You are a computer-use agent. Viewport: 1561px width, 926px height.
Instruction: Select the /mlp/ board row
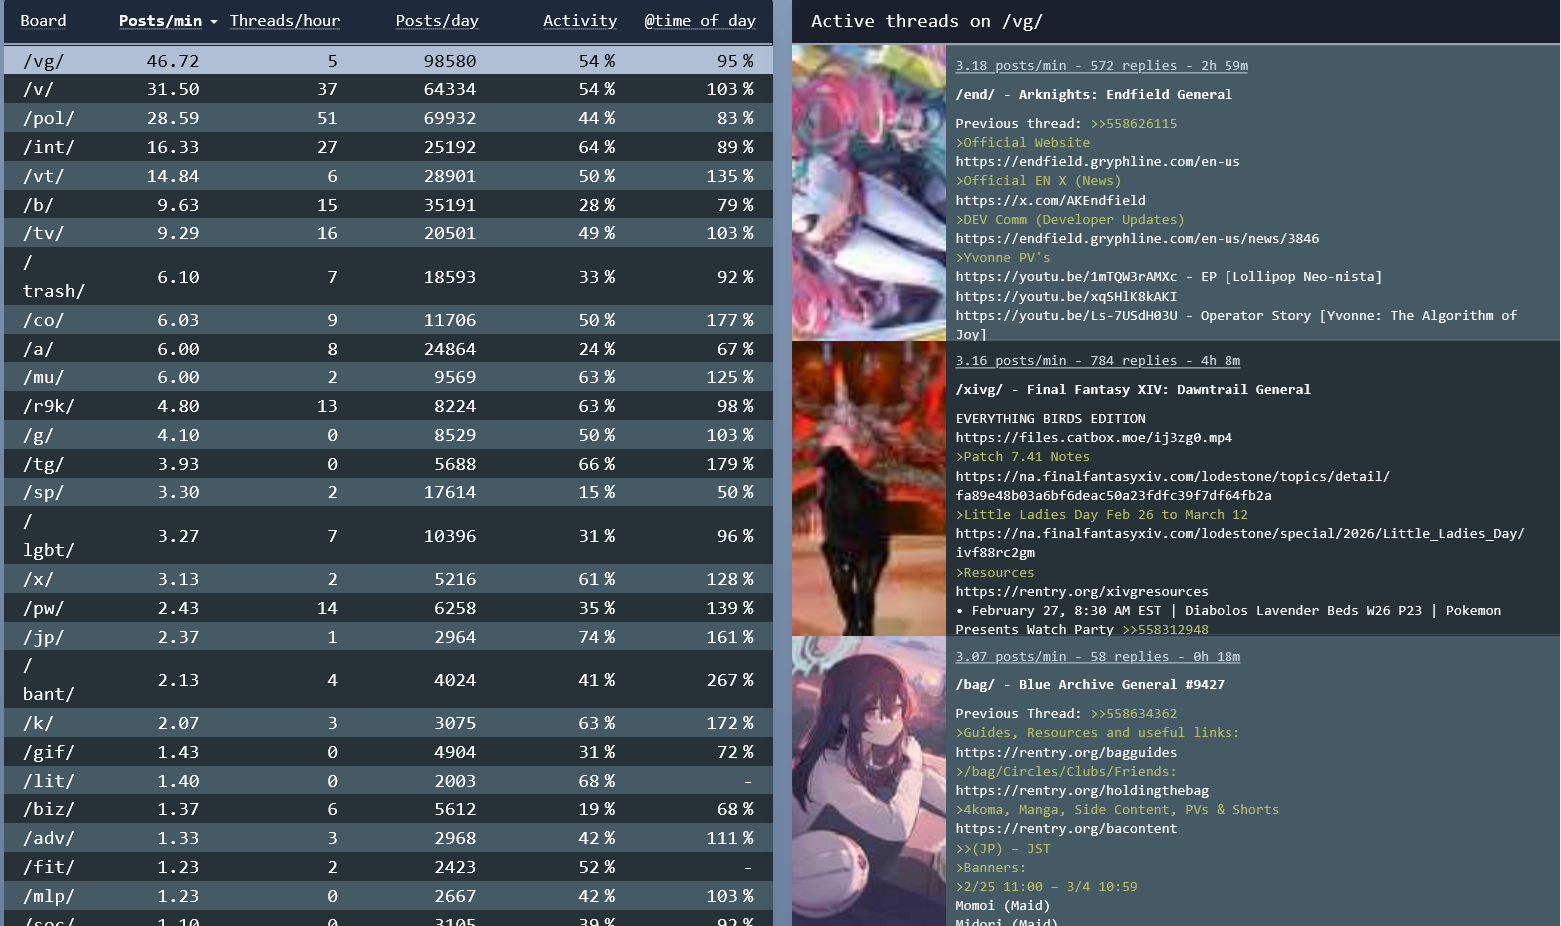click(388, 896)
